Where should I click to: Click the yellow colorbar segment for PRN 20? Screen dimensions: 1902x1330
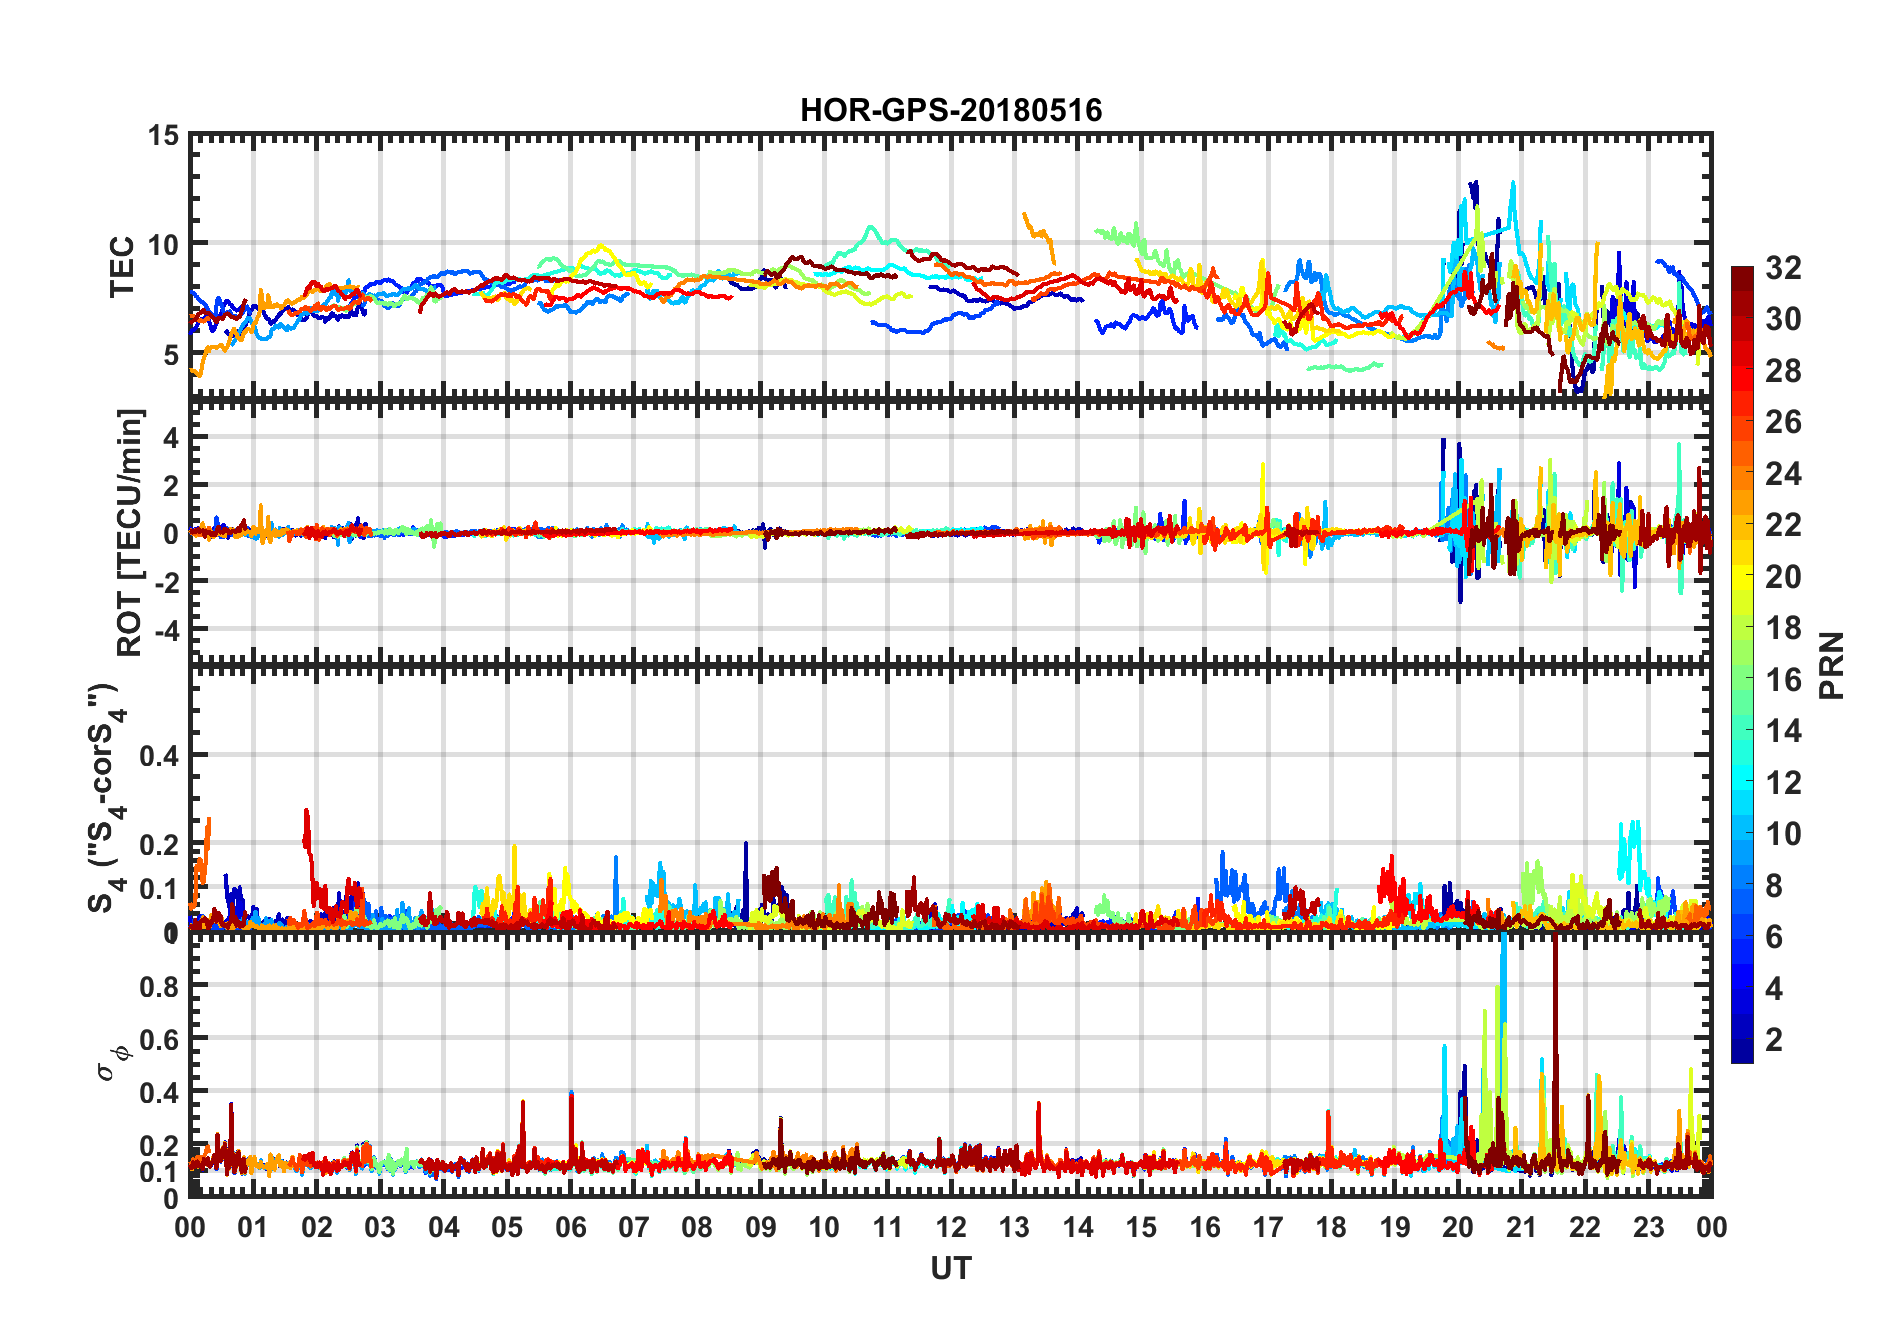[1742, 577]
